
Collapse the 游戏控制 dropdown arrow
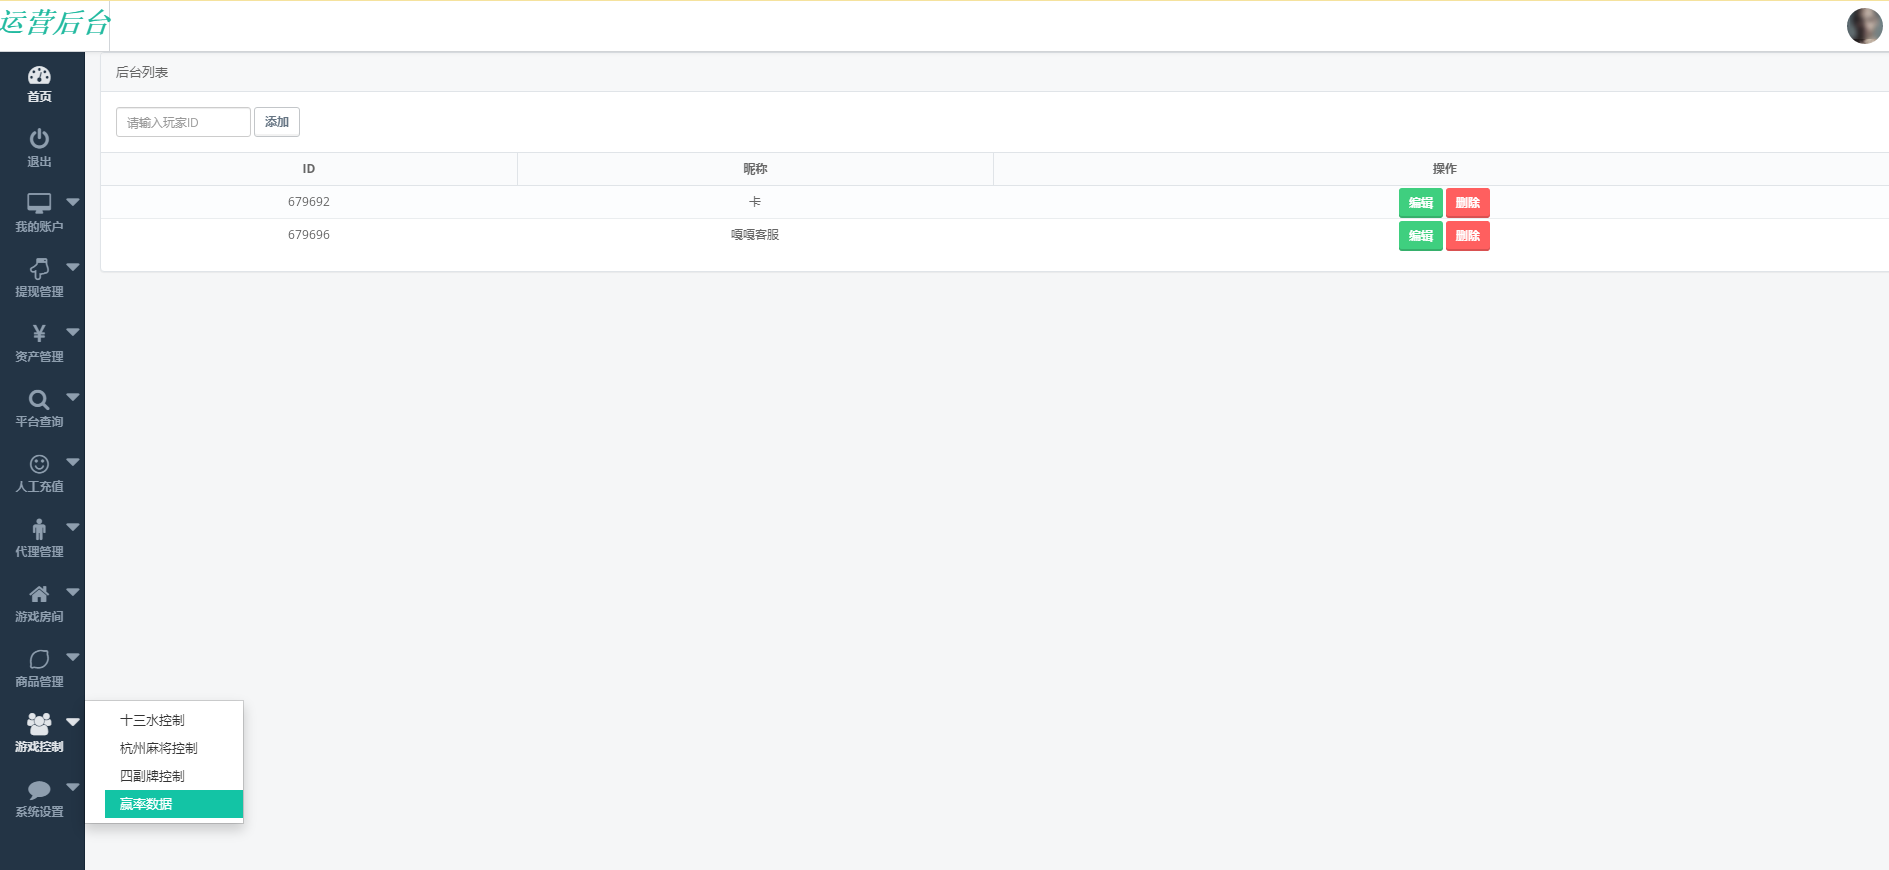73,722
